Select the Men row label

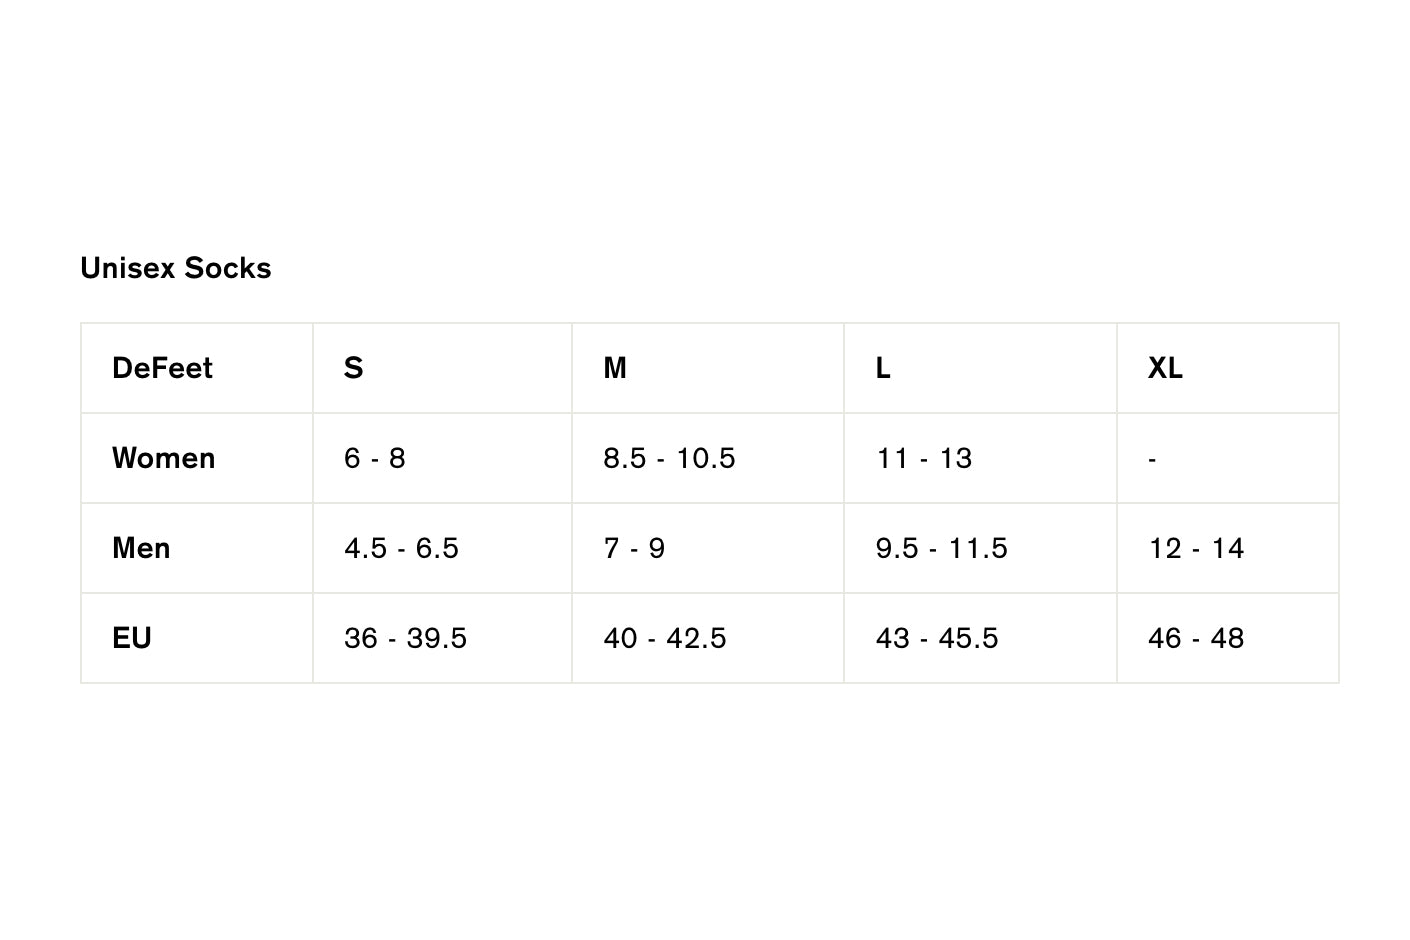tap(141, 548)
